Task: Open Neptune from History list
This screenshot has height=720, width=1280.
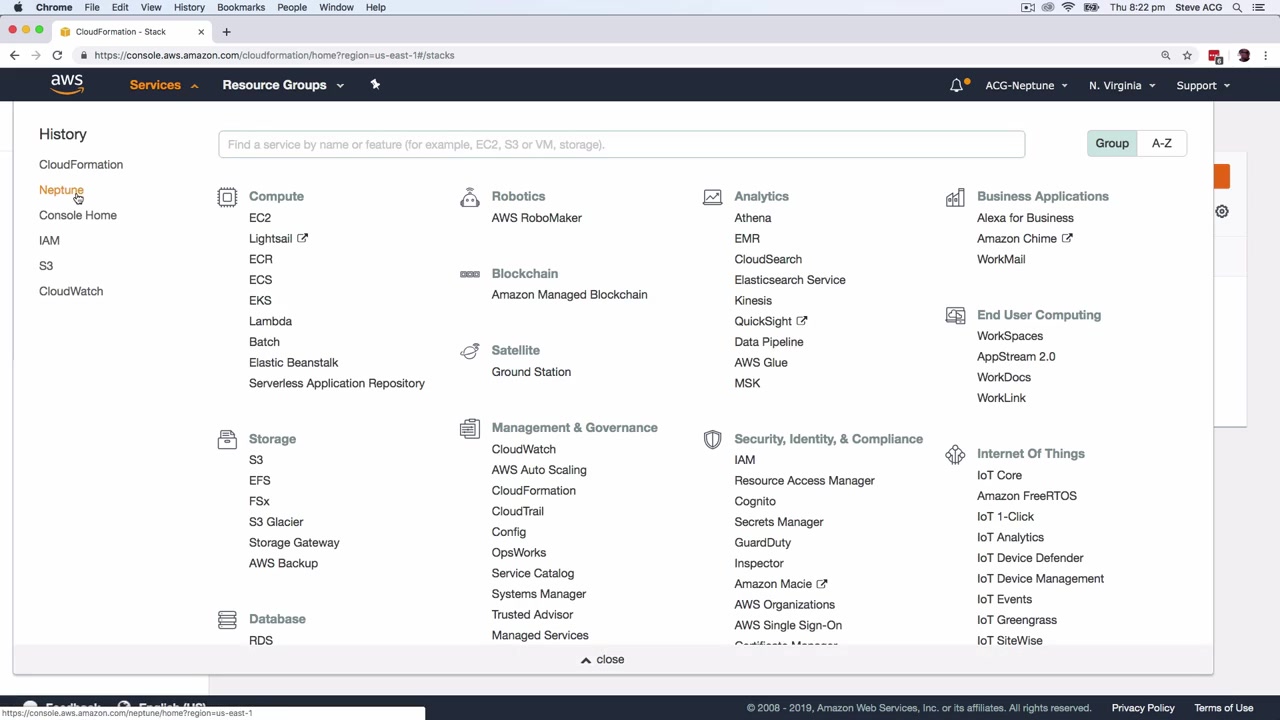Action: [61, 190]
